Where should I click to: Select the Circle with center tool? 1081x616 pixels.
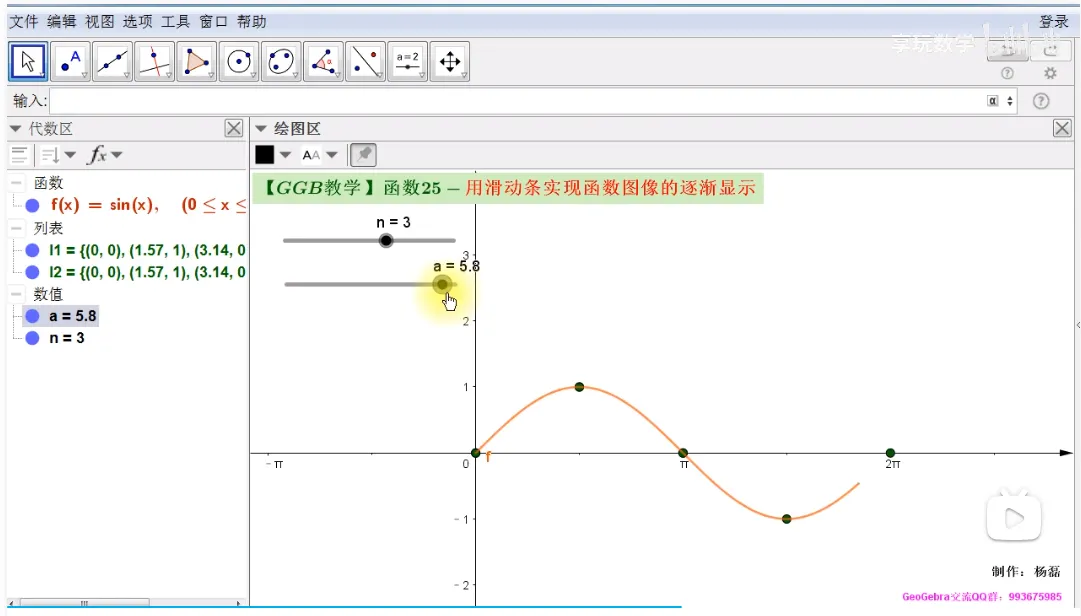click(239, 62)
